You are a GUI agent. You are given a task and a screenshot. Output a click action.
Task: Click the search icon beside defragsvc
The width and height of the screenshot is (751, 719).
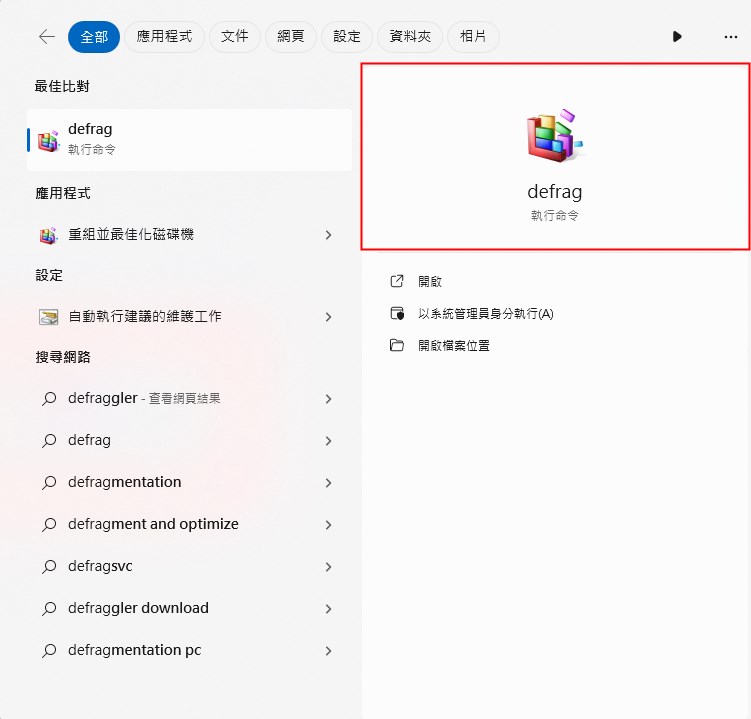tap(49, 567)
